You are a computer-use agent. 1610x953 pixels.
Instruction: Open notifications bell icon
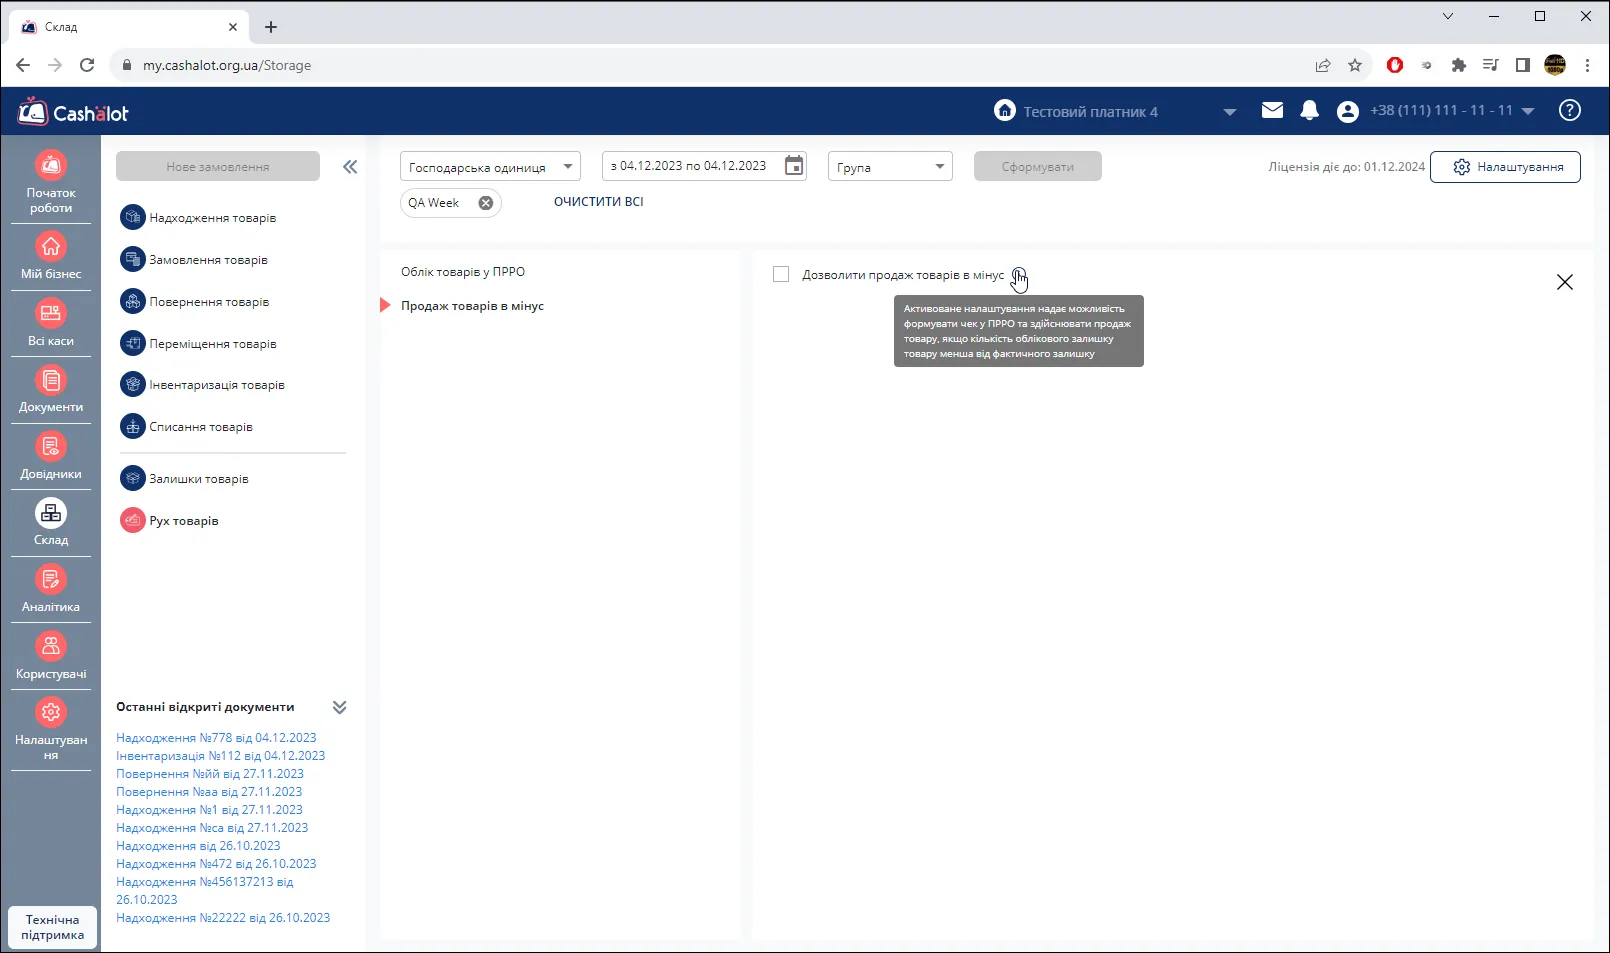(x=1309, y=111)
